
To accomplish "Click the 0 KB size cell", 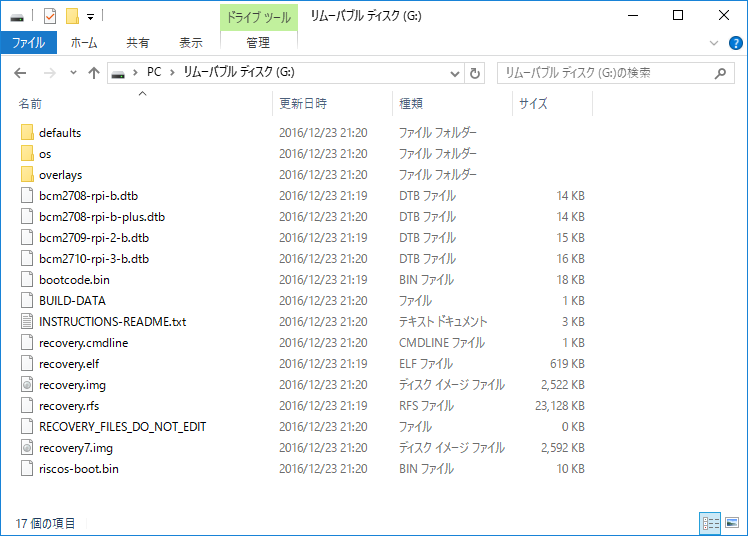I will (x=573, y=426).
